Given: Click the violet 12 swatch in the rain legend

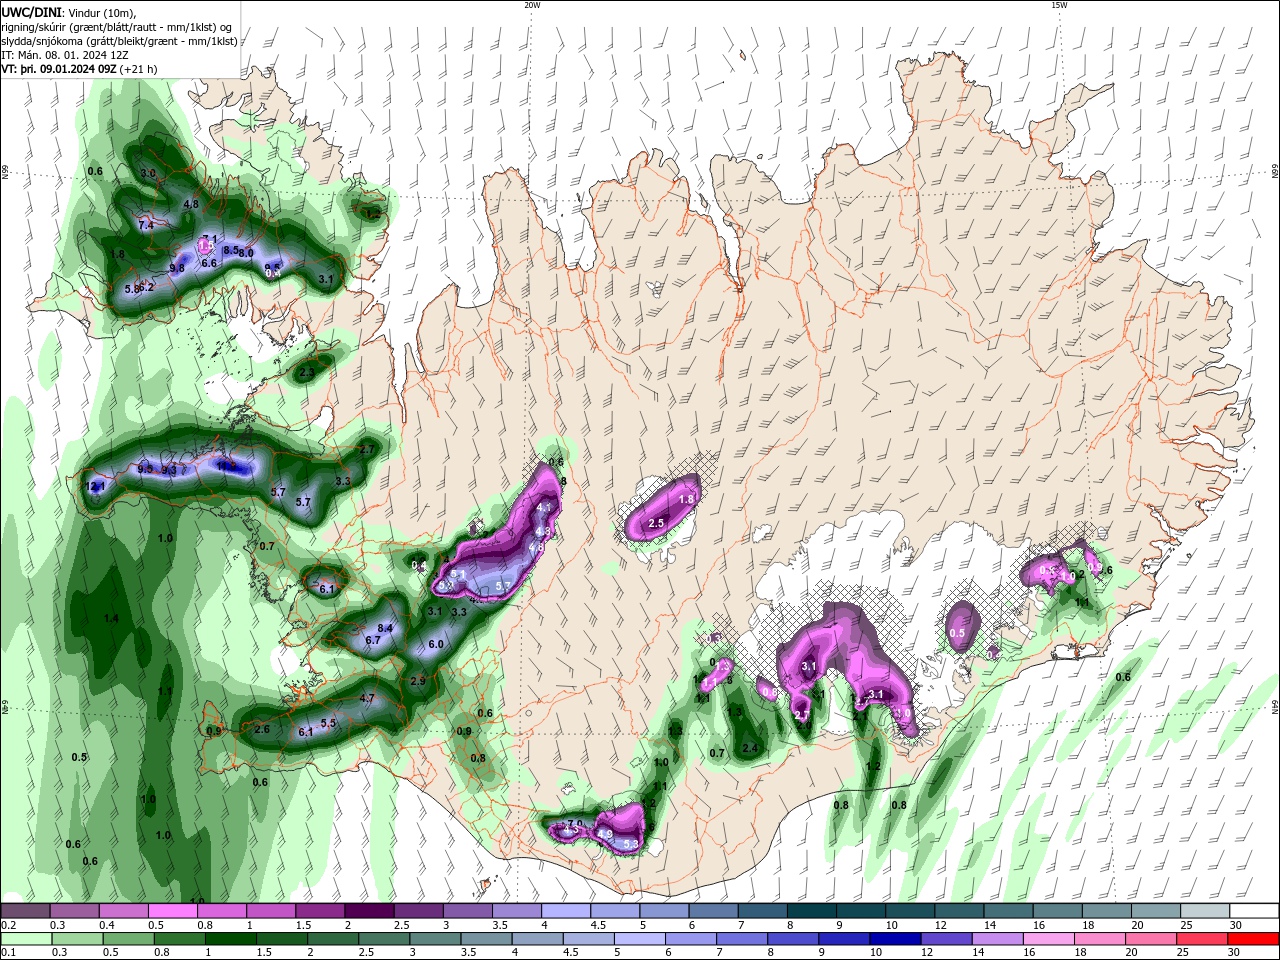Looking at the screenshot, I should coord(947,939).
